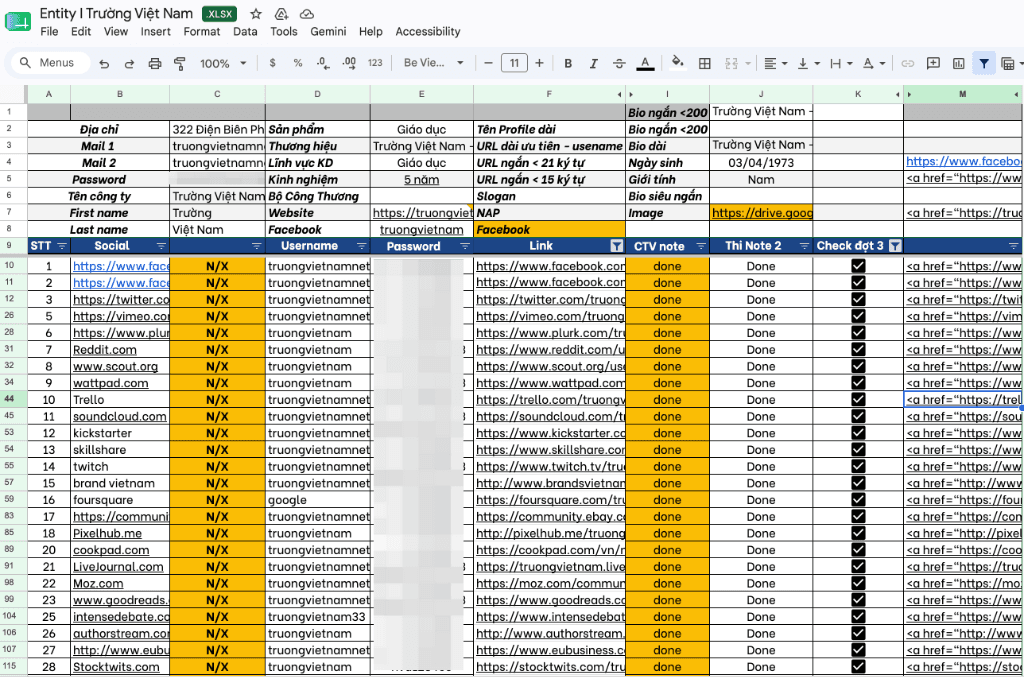This screenshot has width=1024, height=677.
Task: Open the trello.com link in Link column
Action: pyautogui.click(x=551, y=400)
